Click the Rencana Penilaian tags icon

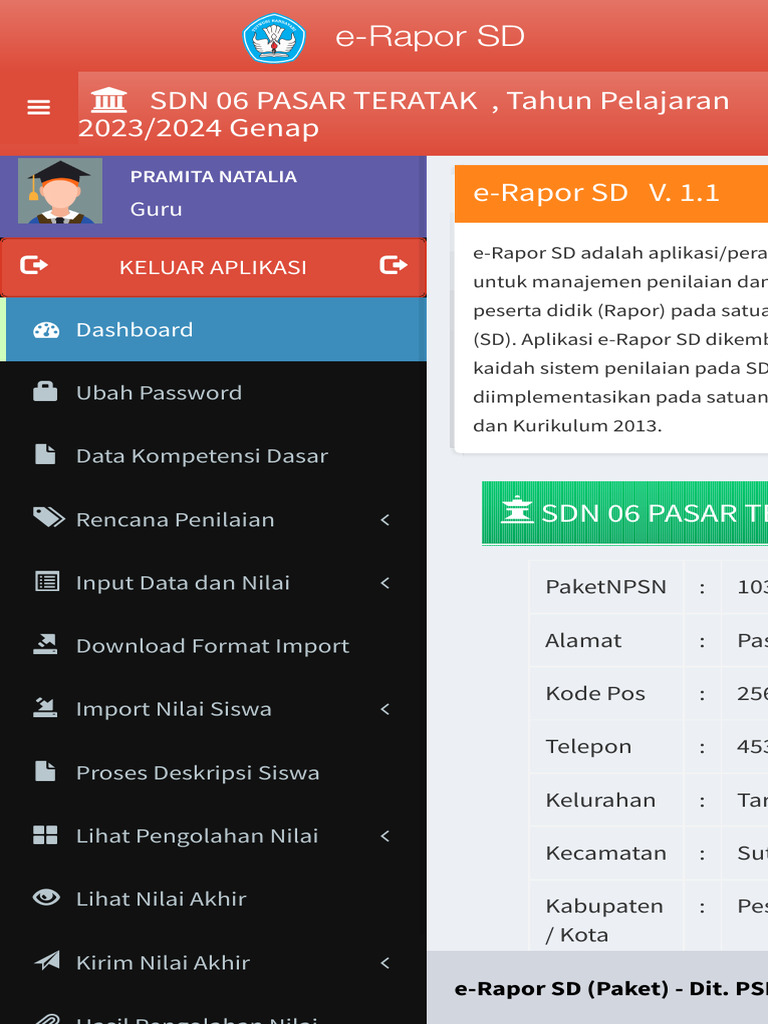click(49, 518)
